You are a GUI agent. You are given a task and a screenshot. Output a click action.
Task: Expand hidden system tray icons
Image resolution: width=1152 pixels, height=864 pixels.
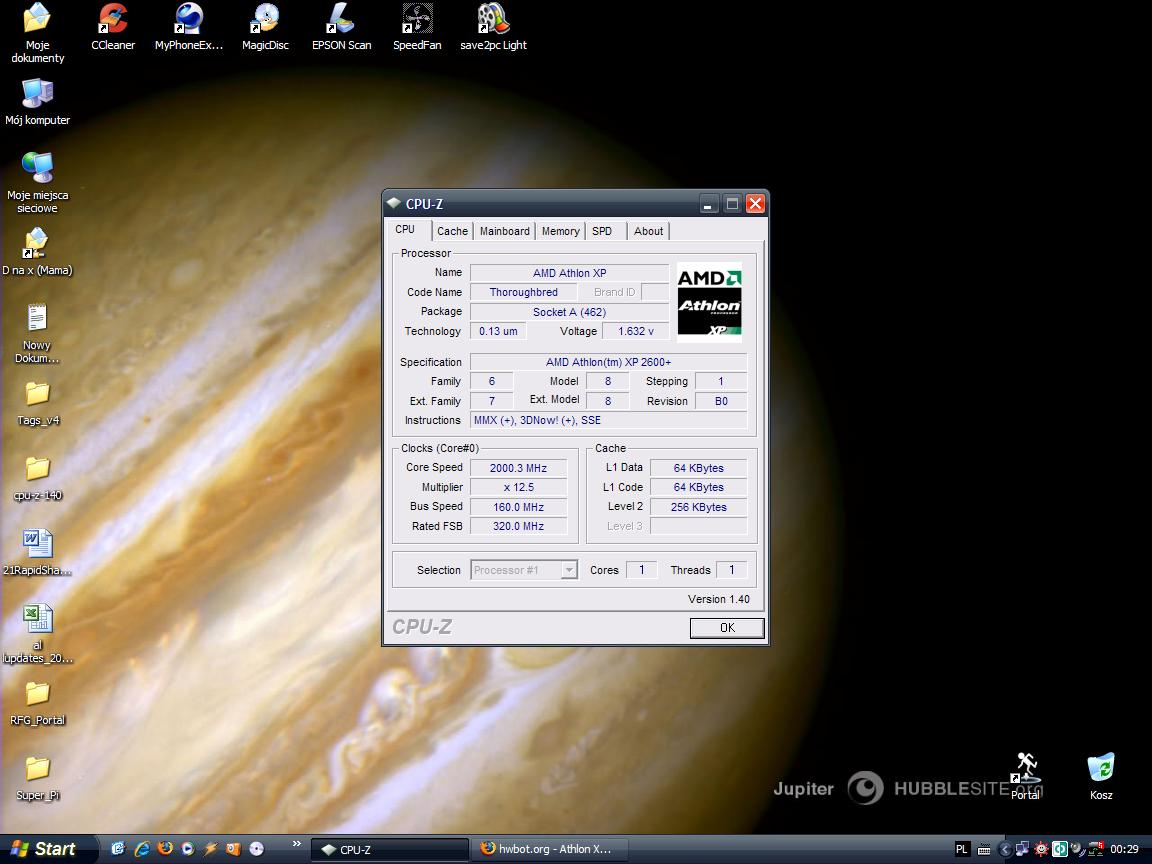tap(1004, 849)
